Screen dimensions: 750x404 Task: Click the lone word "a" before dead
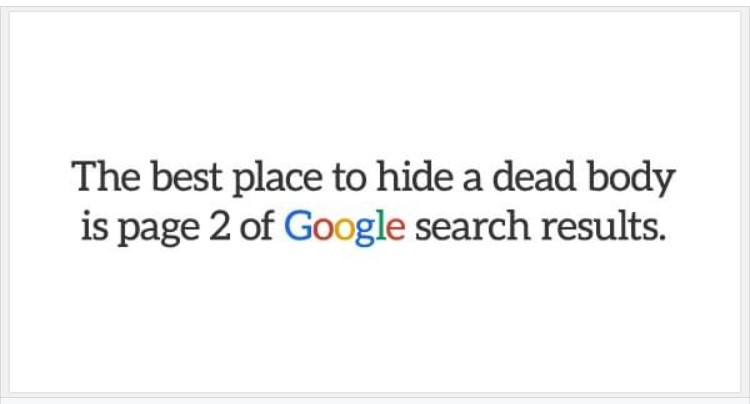pyautogui.click(x=473, y=180)
